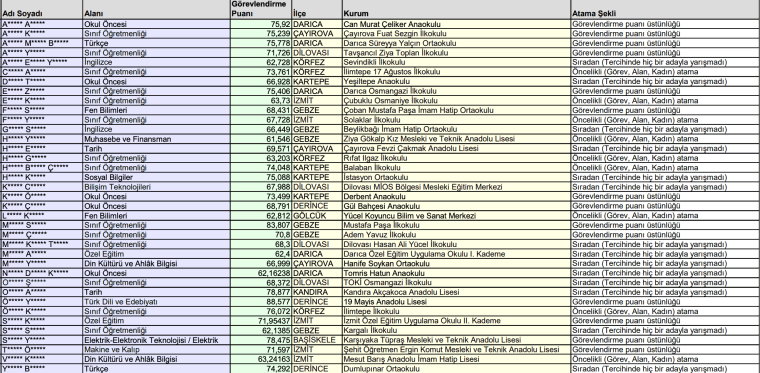Select cell 'Yücel Koyuncu Bilim ve Sanat Merkezi'
Viewport: 760px width, 373px height.
[x=456, y=216]
